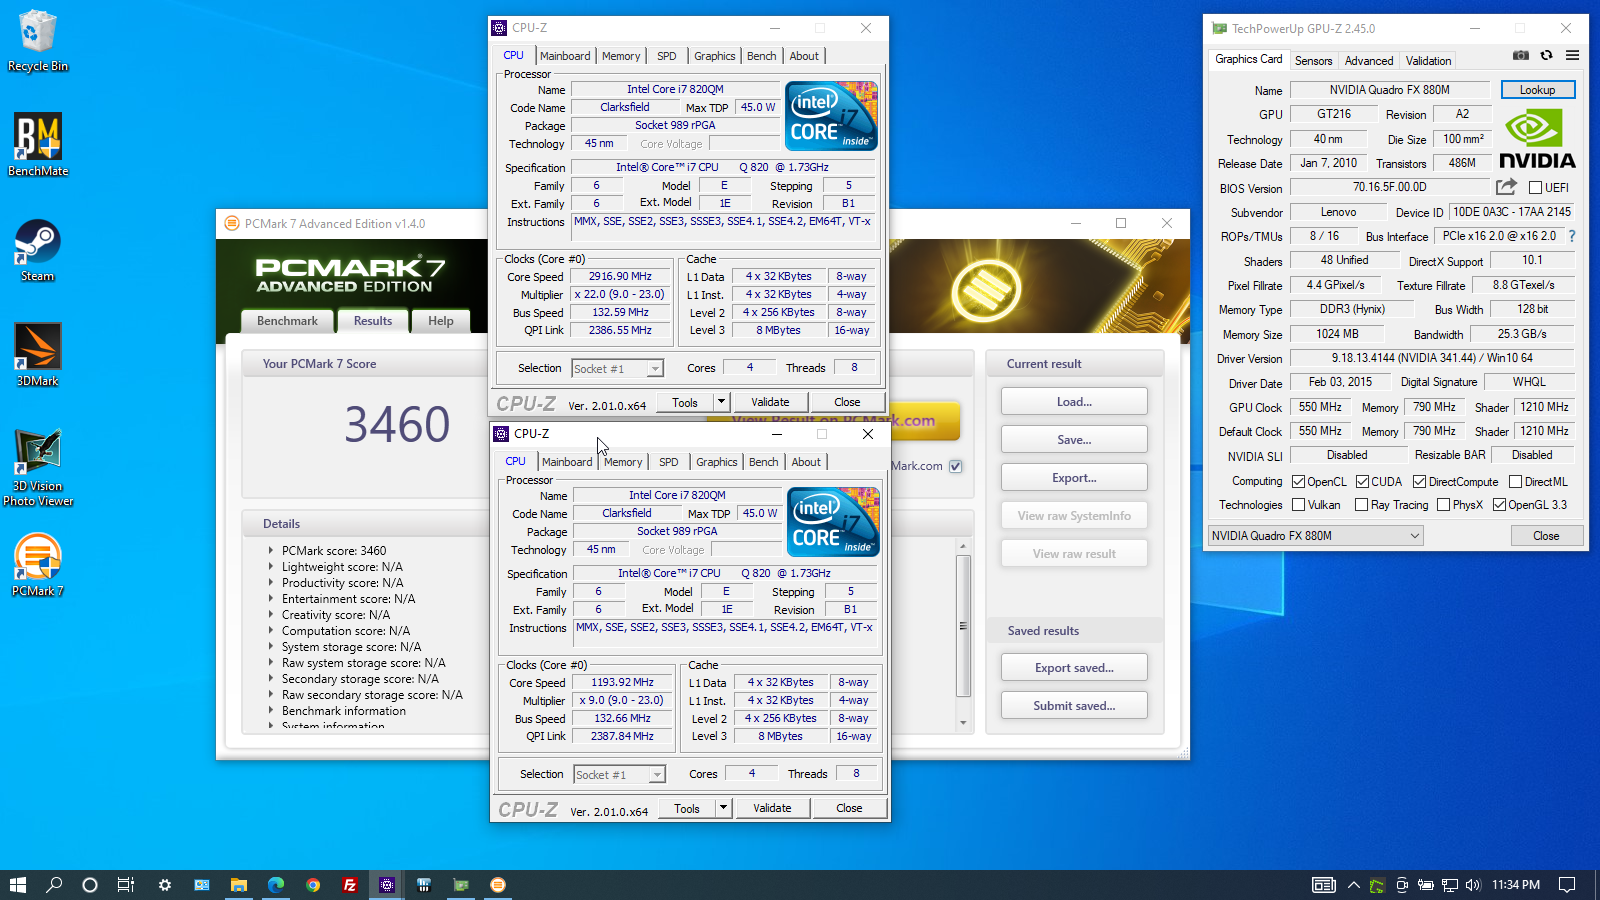Click the Lookup button in GPU-Z
This screenshot has height=900, width=1600.
1537,90
